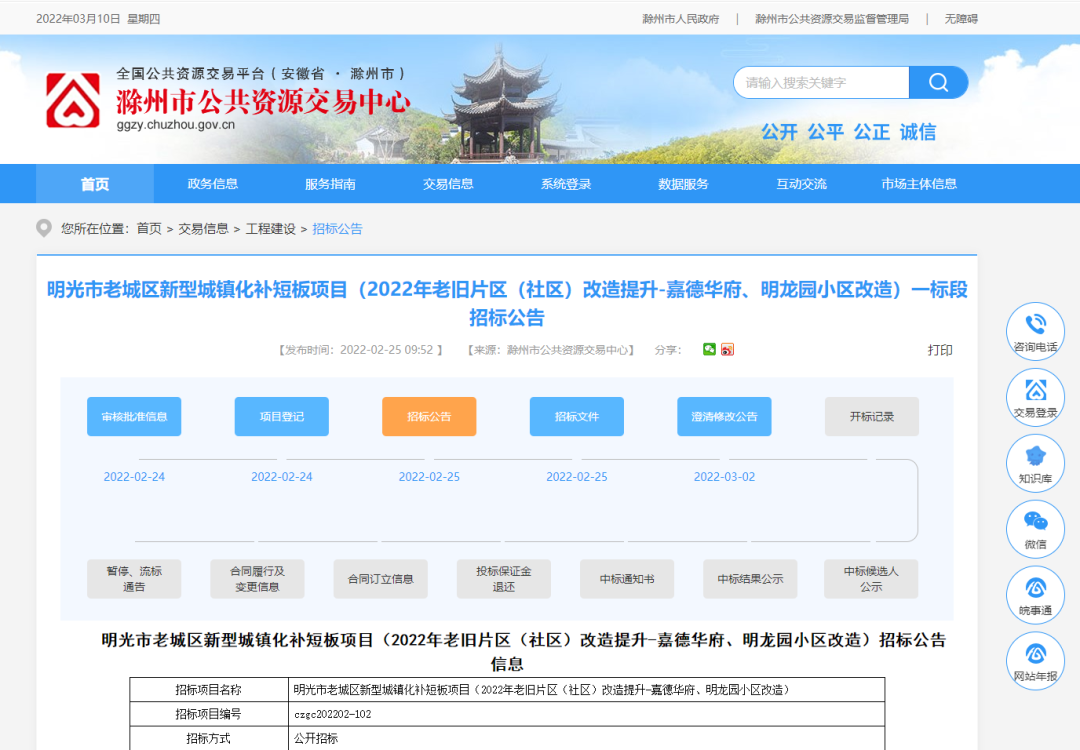The width and height of the screenshot is (1080, 750).
Task: Open the 交易信息 navigation menu
Action: tap(448, 184)
